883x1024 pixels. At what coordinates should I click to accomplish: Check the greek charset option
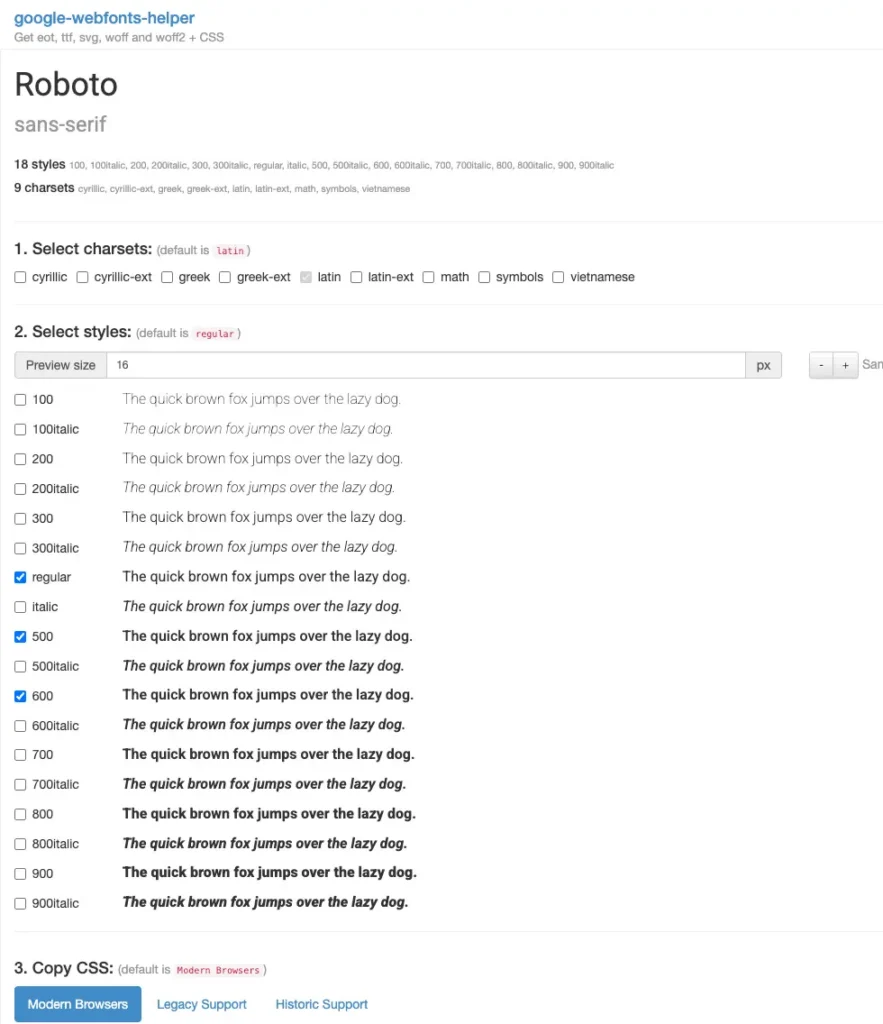point(167,277)
